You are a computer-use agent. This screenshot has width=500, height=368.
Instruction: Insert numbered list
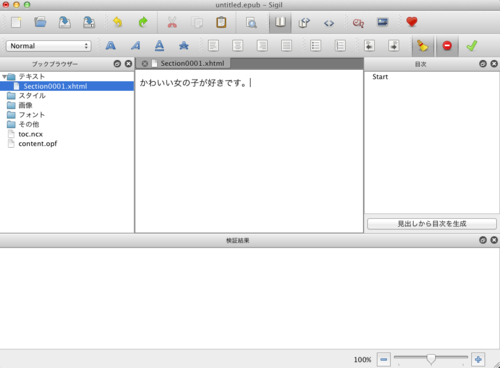click(x=340, y=46)
